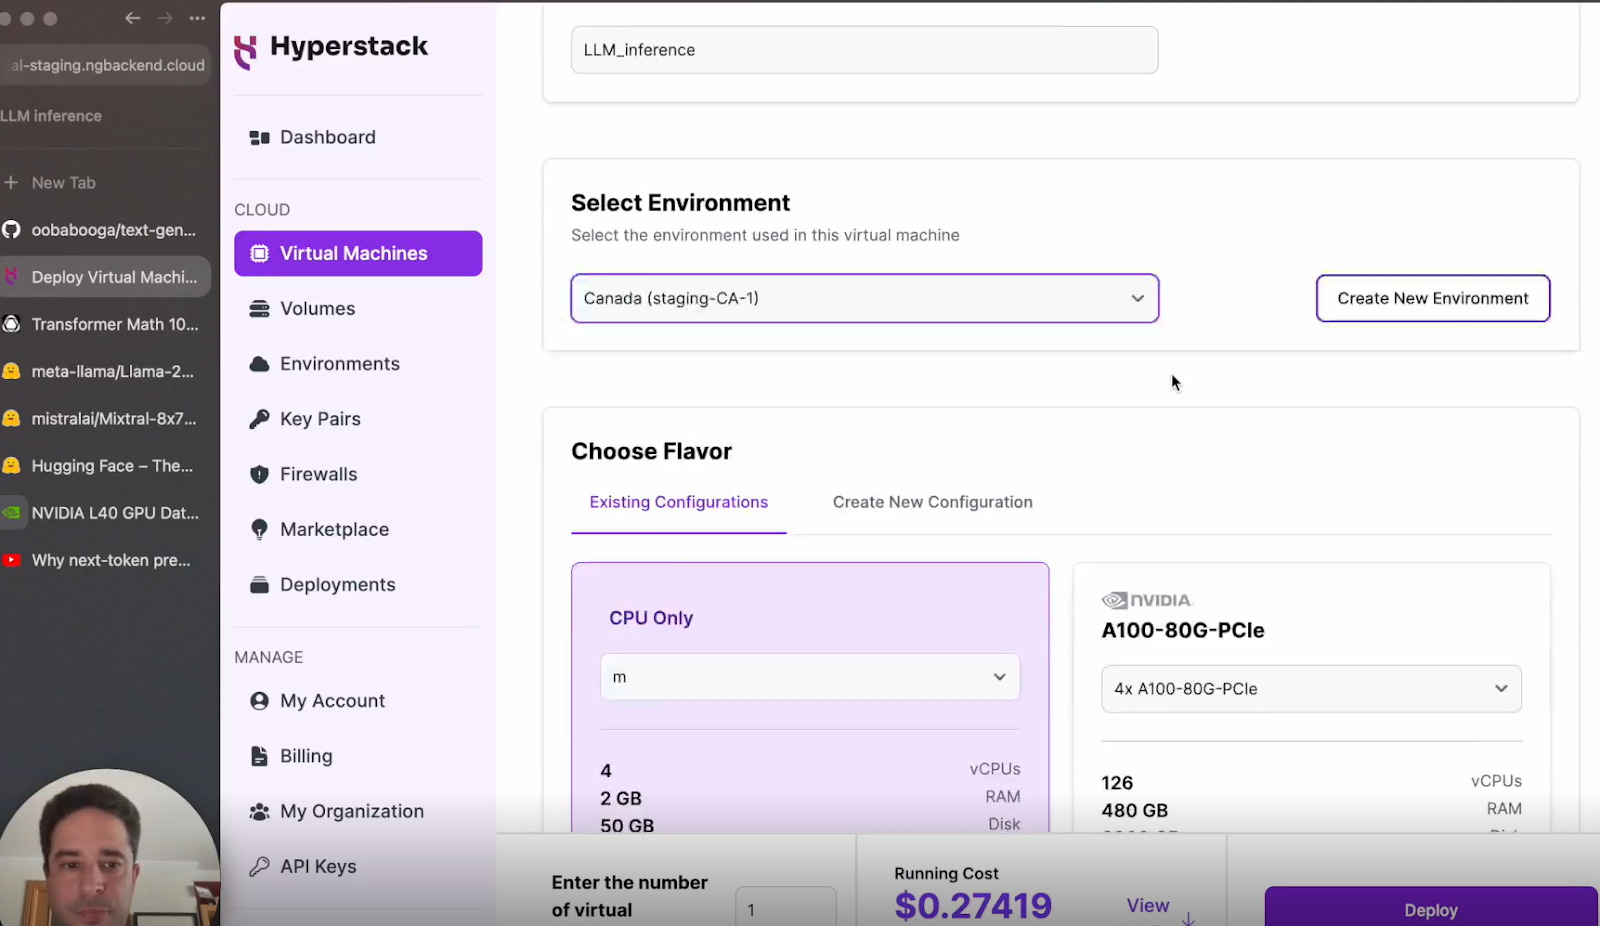1600x926 pixels.
Task: Open the Volumes section
Action: point(317,309)
